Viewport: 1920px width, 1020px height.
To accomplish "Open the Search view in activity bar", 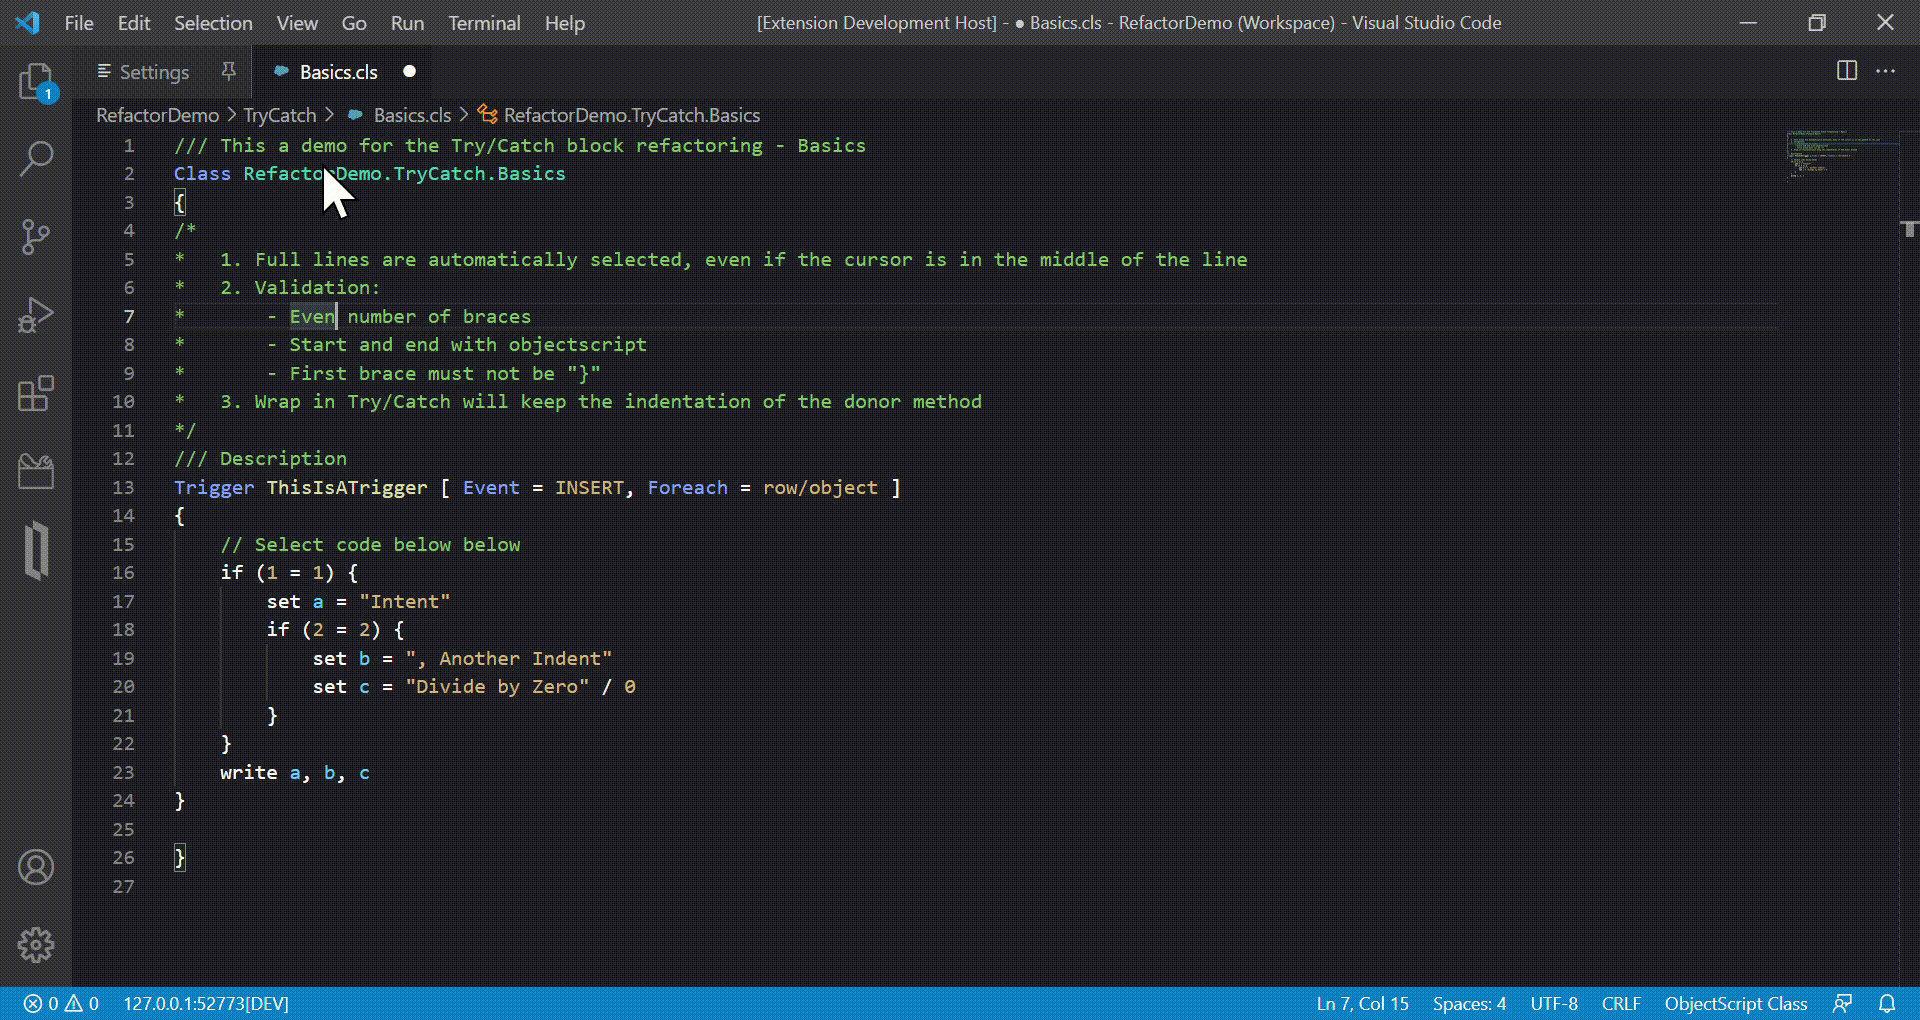I will point(36,159).
